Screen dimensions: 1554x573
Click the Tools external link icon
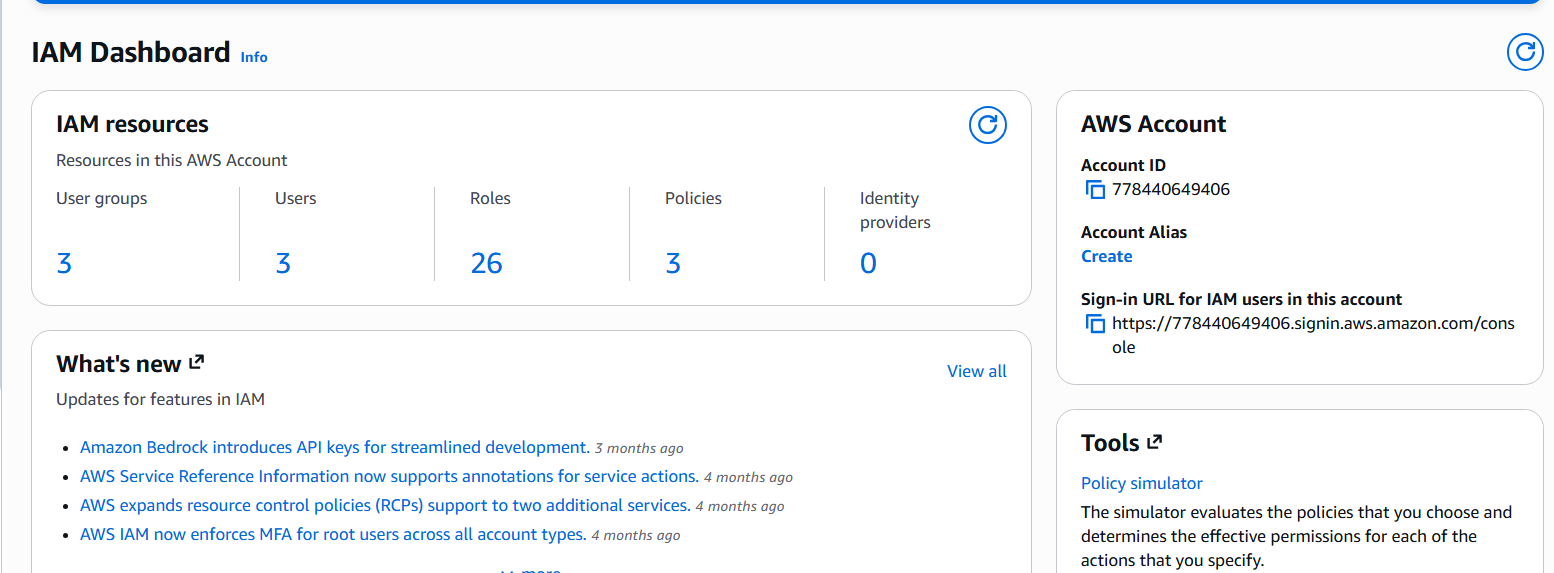1155,441
